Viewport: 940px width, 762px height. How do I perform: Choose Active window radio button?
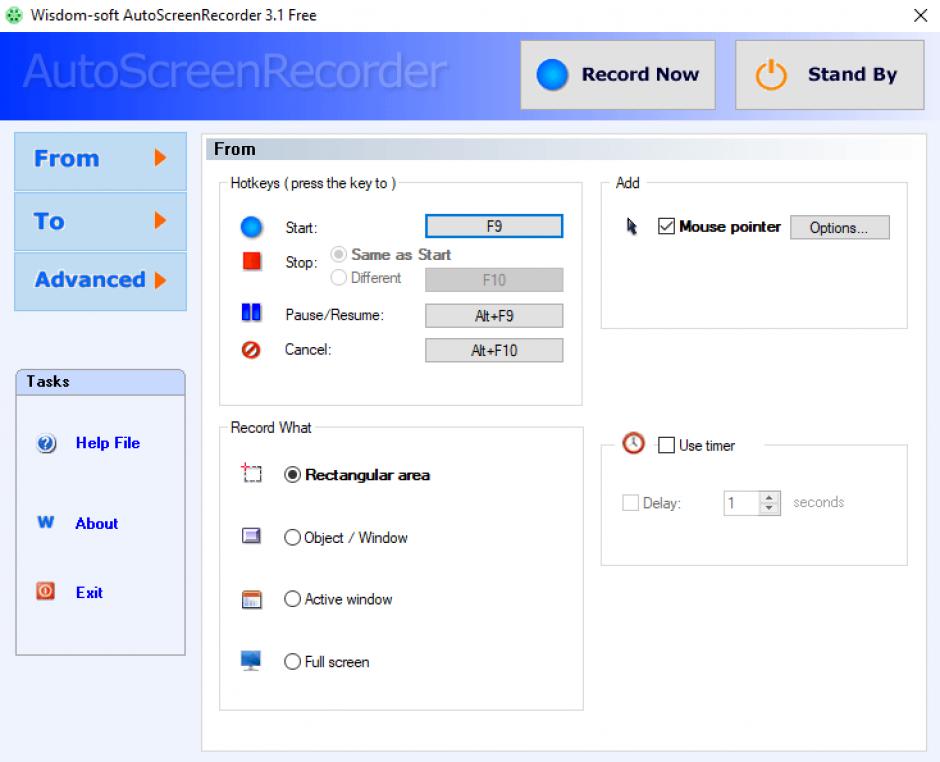(x=292, y=599)
